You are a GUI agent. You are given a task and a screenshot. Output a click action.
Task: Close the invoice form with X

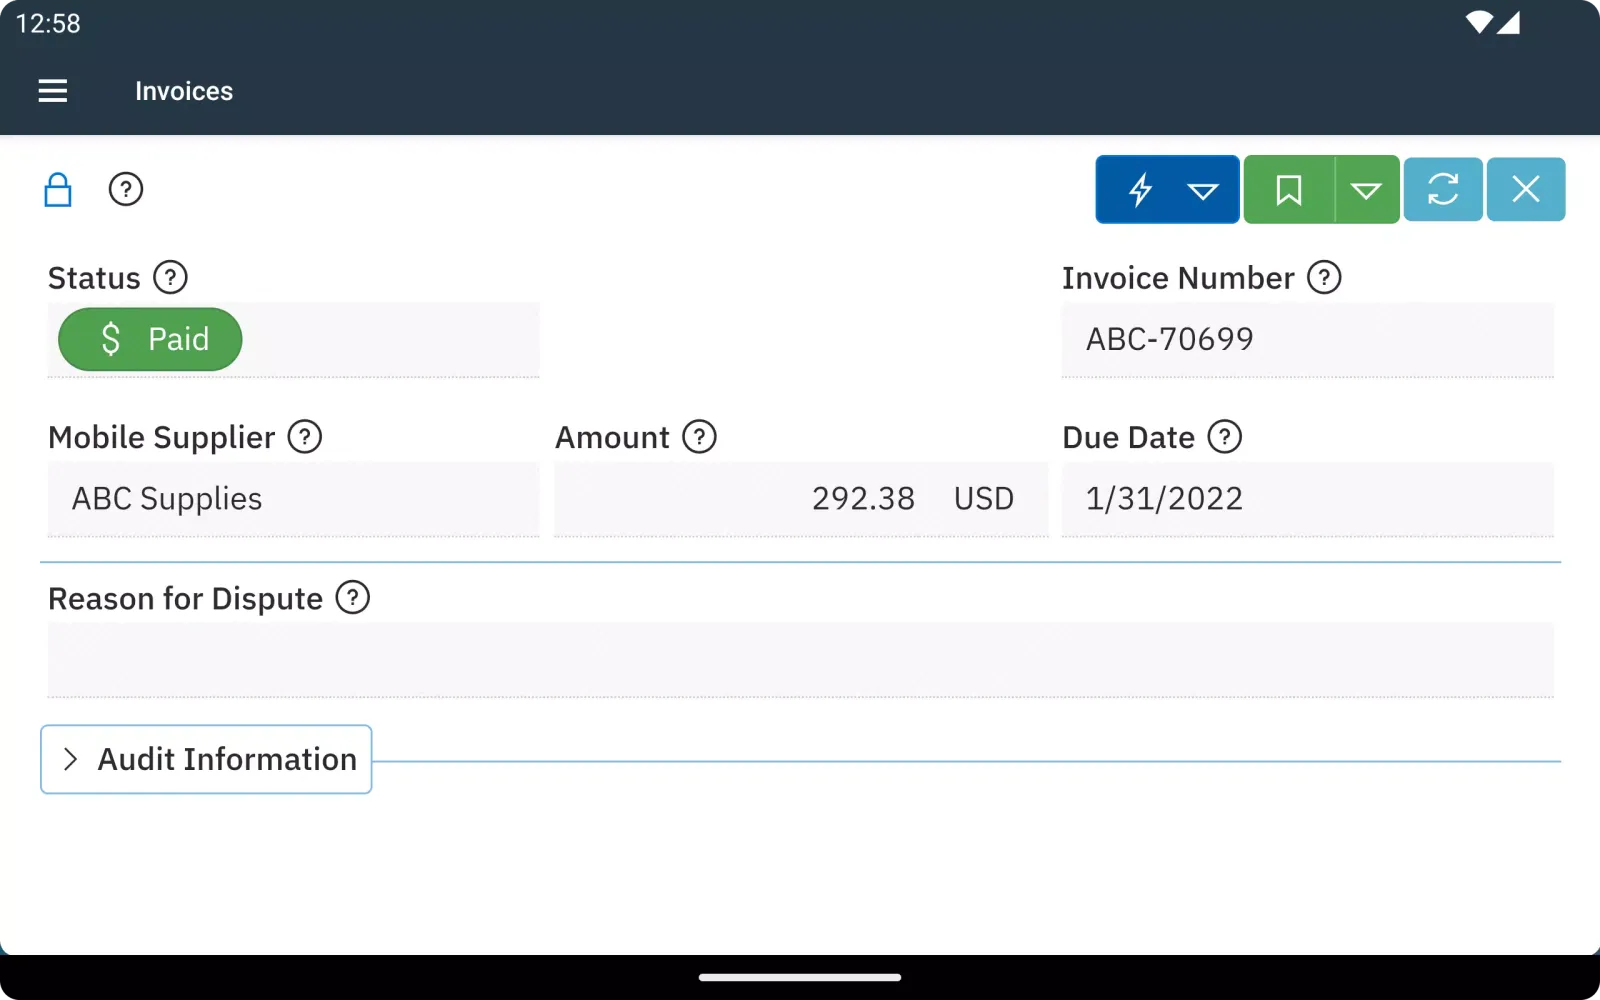pos(1526,189)
